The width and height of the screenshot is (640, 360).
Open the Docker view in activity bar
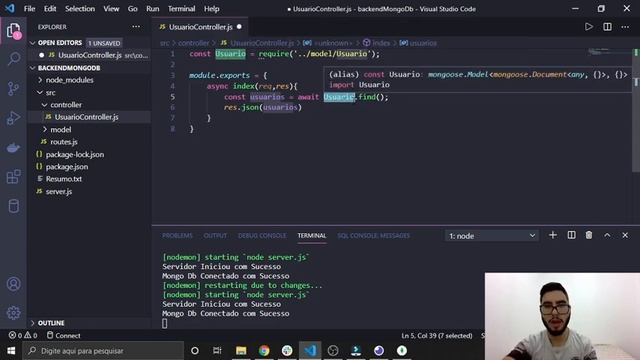(13, 147)
